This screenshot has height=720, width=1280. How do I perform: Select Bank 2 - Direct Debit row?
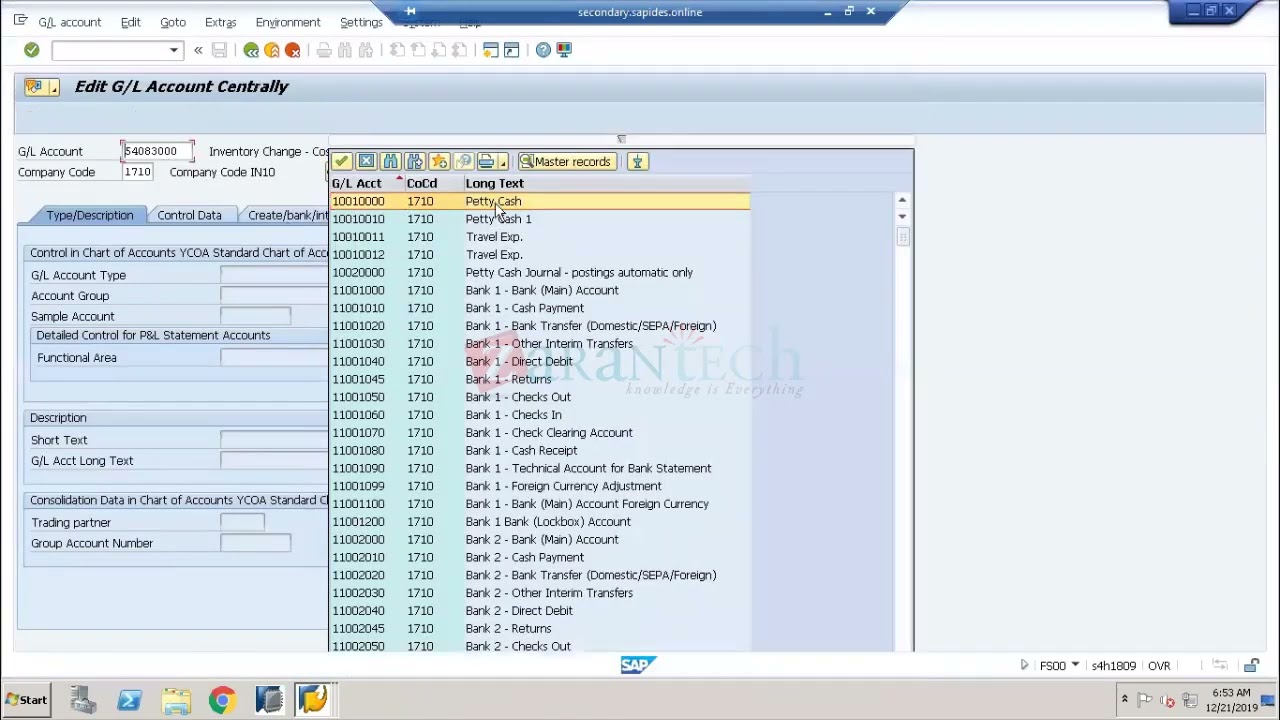540,611
